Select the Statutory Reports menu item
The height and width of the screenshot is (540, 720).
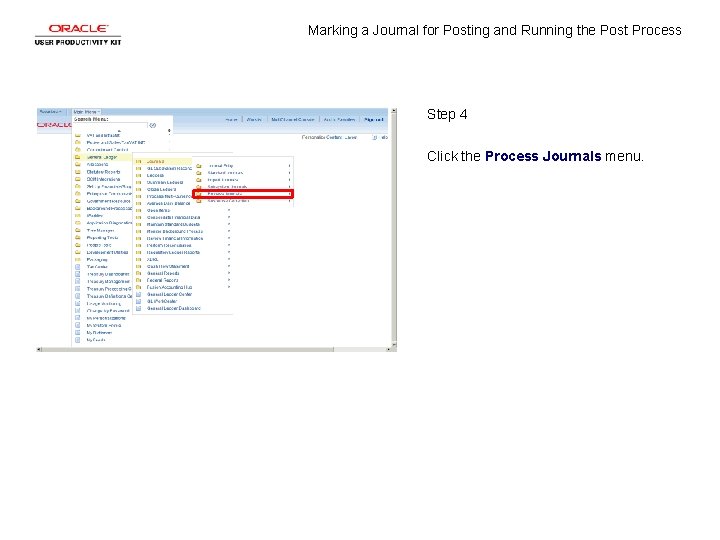coord(103,172)
